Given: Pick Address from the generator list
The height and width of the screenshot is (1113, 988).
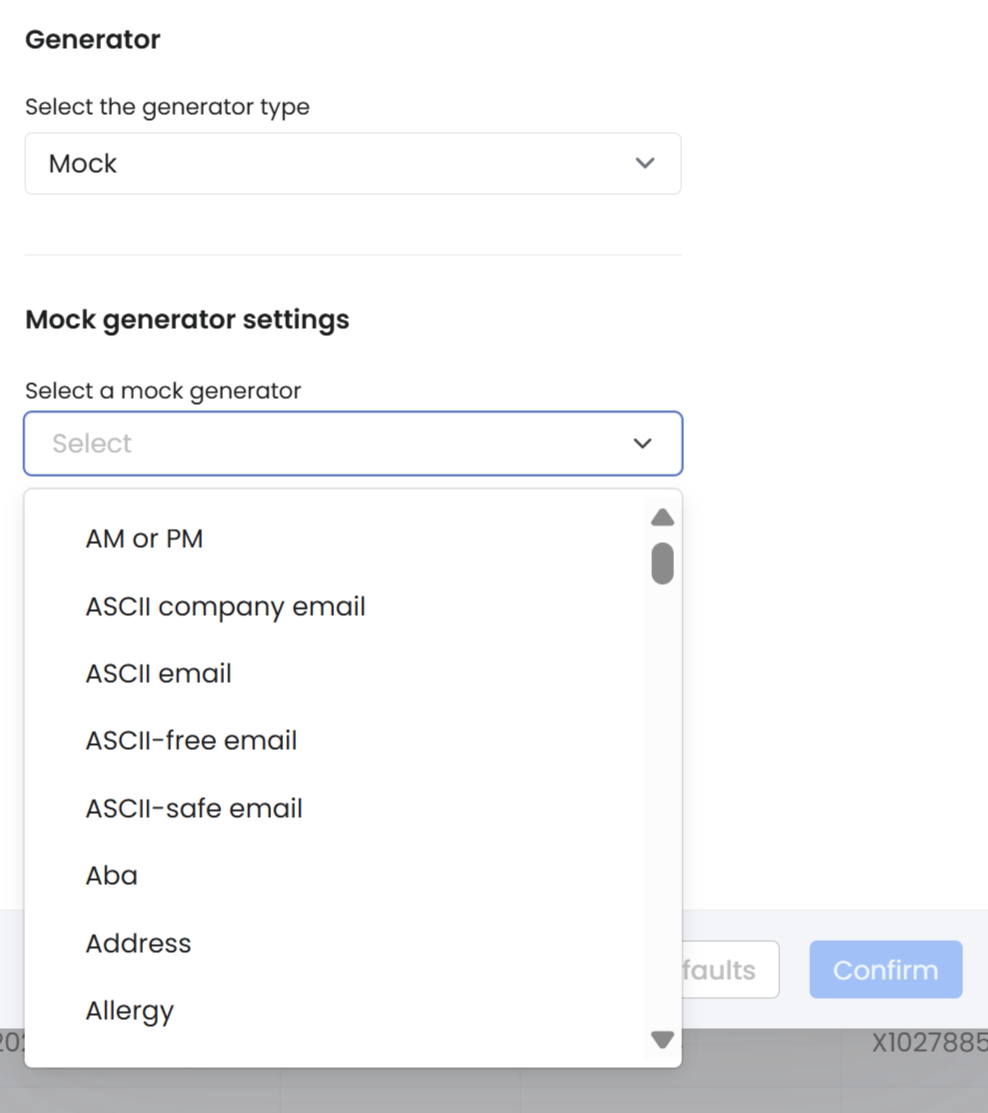Looking at the screenshot, I should click(x=138, y=943).
